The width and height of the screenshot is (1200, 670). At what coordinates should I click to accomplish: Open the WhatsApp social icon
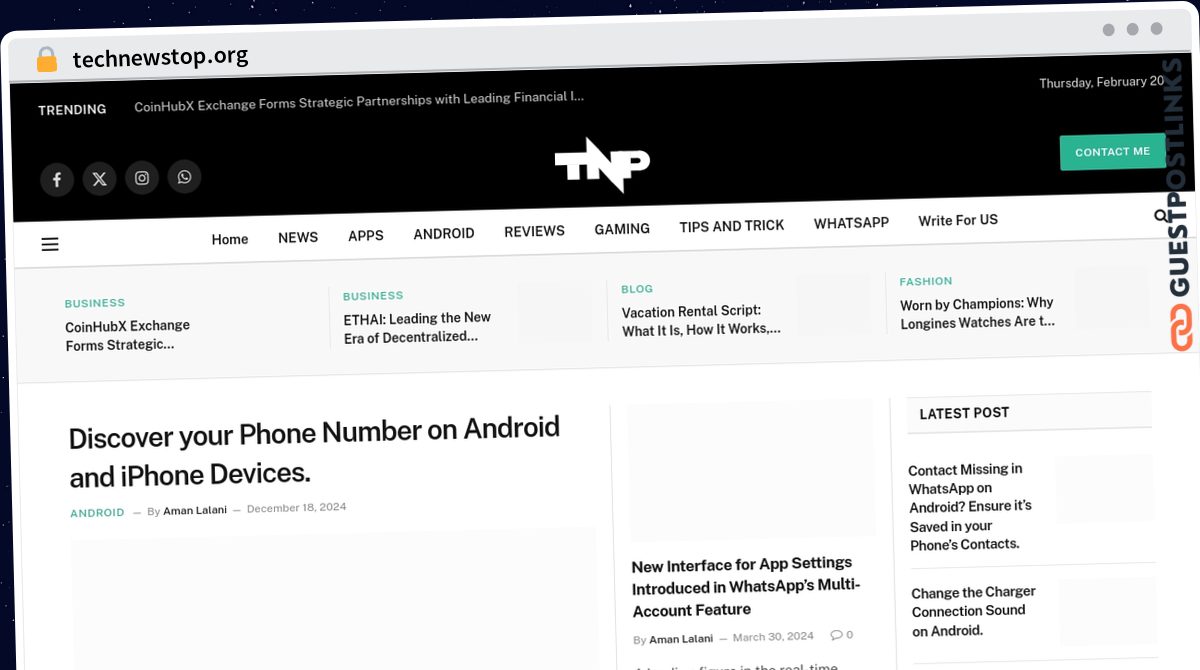tap(184, 177)
